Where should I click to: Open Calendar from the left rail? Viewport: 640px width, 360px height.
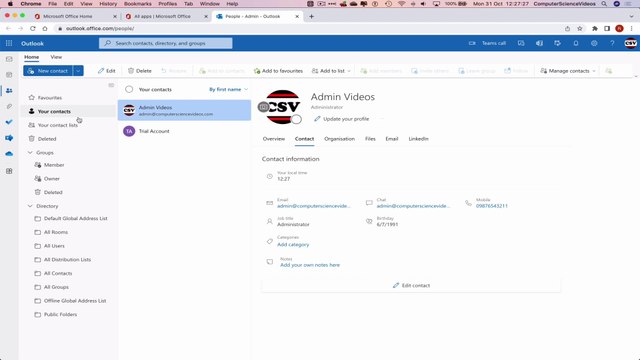[x=9, y=75]
